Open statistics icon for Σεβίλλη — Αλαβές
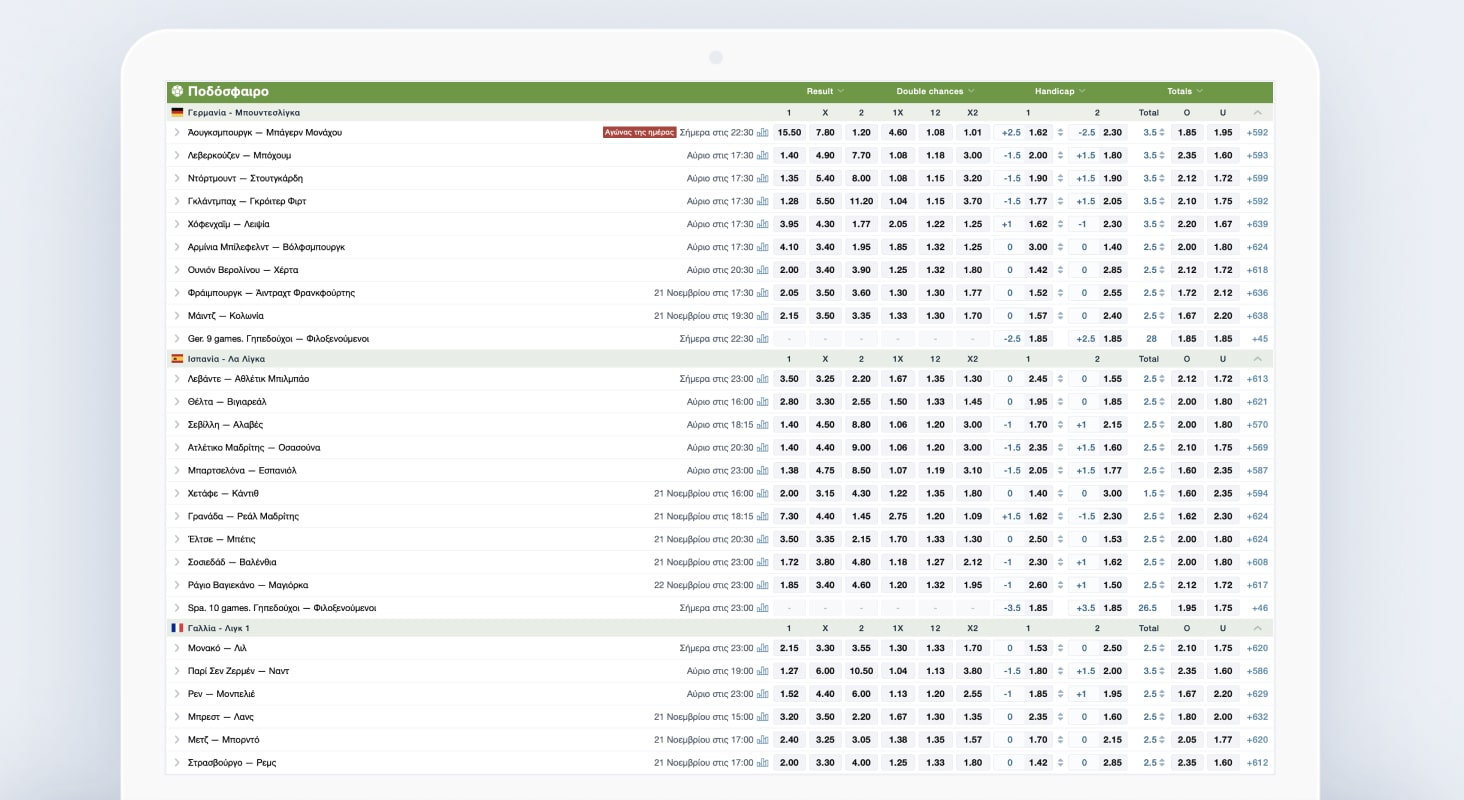The height and width of the screenshot is (800, 1464). point(763,425)
